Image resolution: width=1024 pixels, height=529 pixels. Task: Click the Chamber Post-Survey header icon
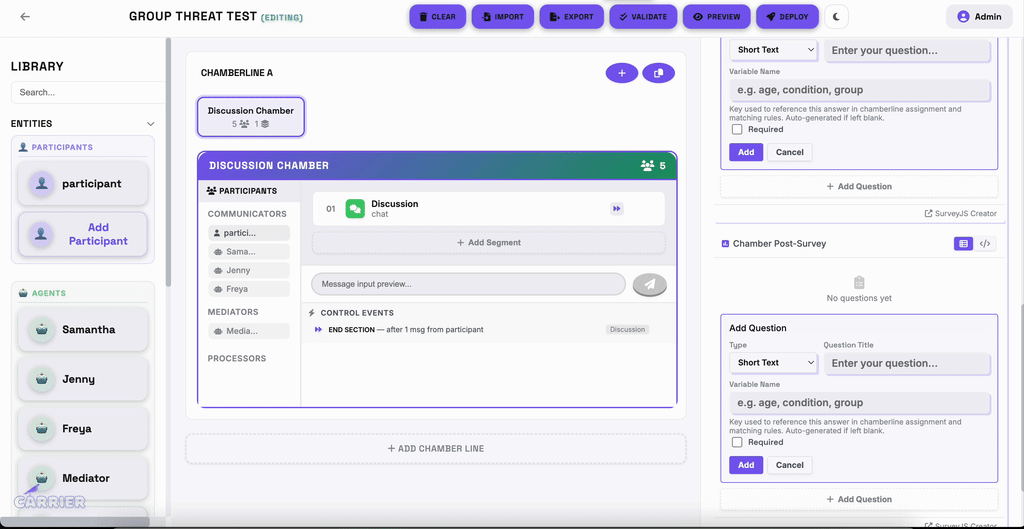click(725, 244)
